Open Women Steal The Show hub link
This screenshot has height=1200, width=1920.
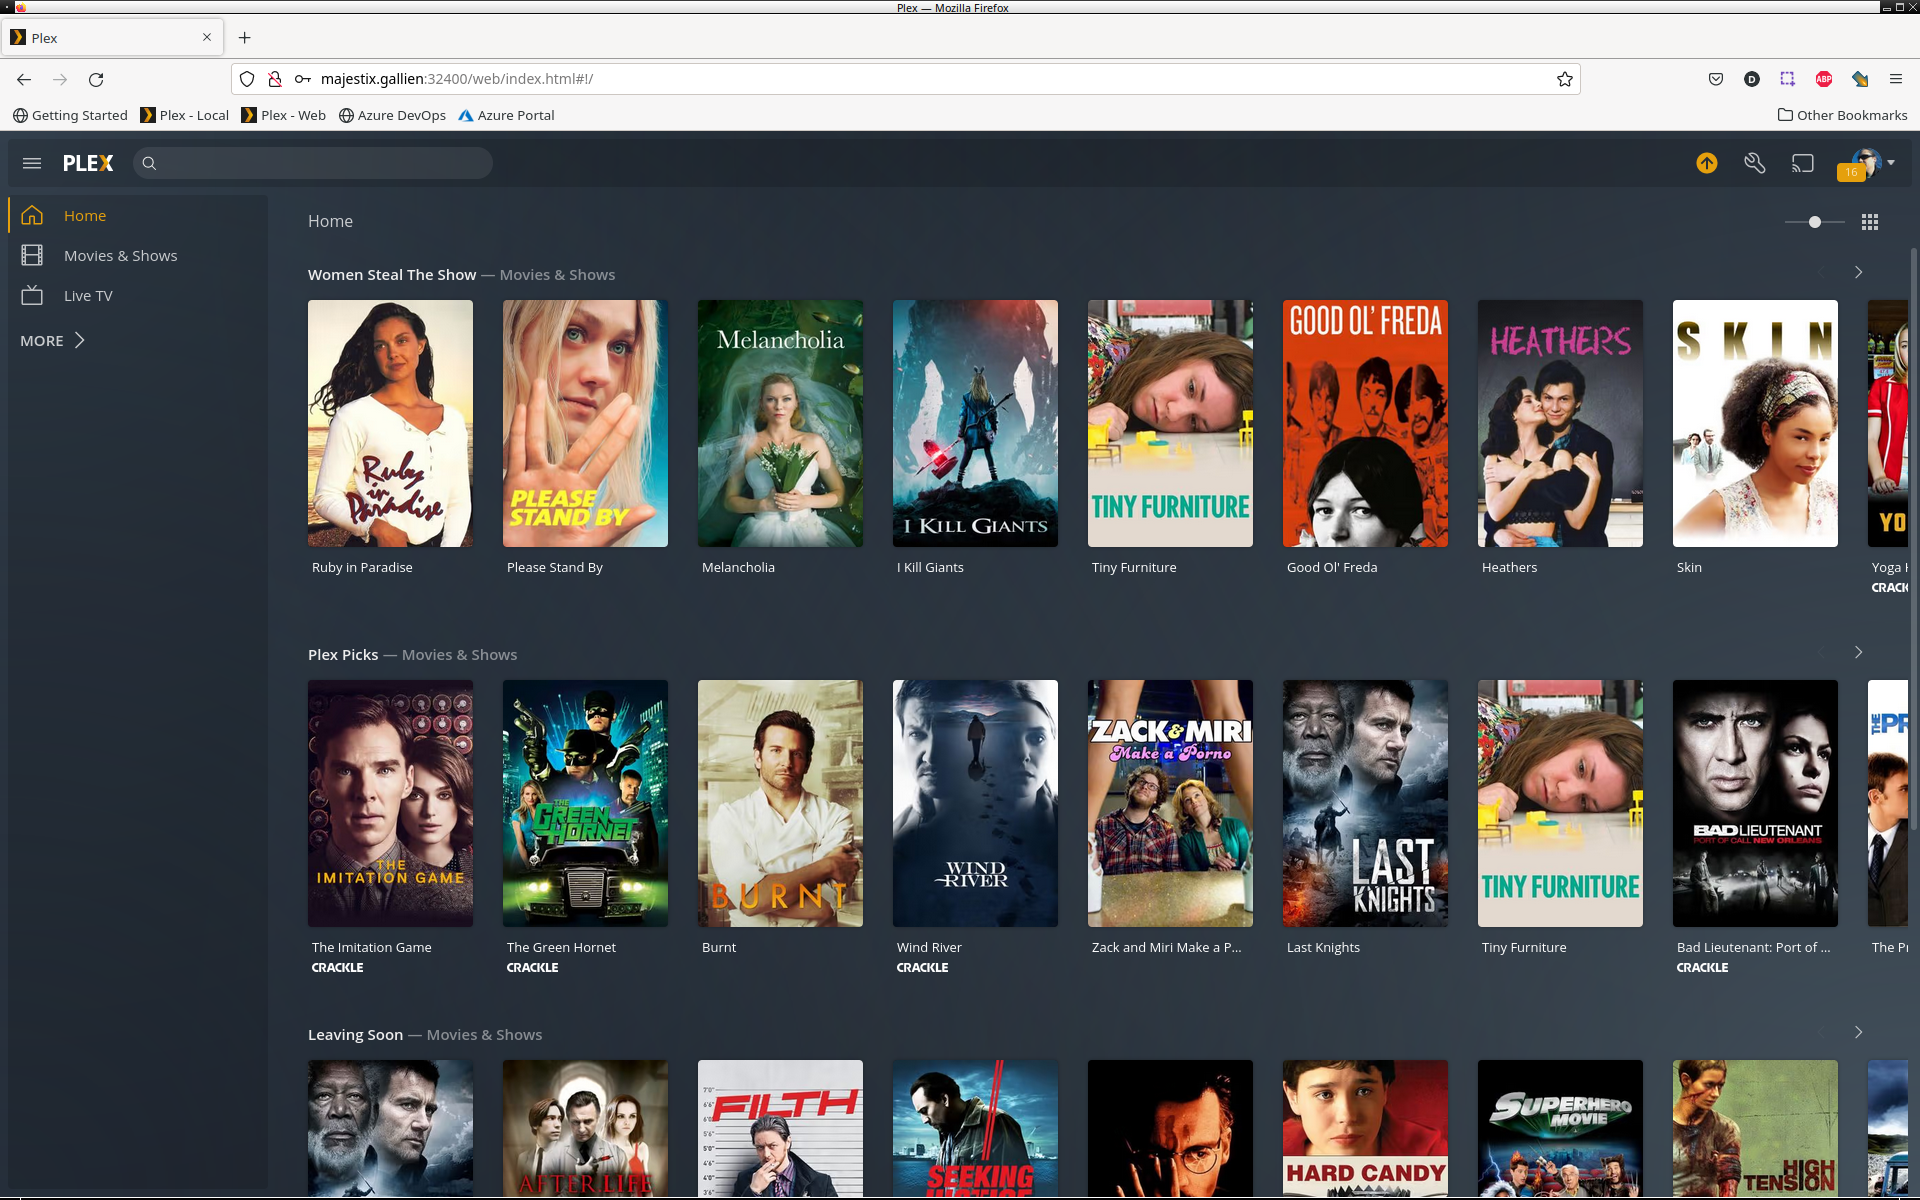pyautogui.click(x=392, y=275)
